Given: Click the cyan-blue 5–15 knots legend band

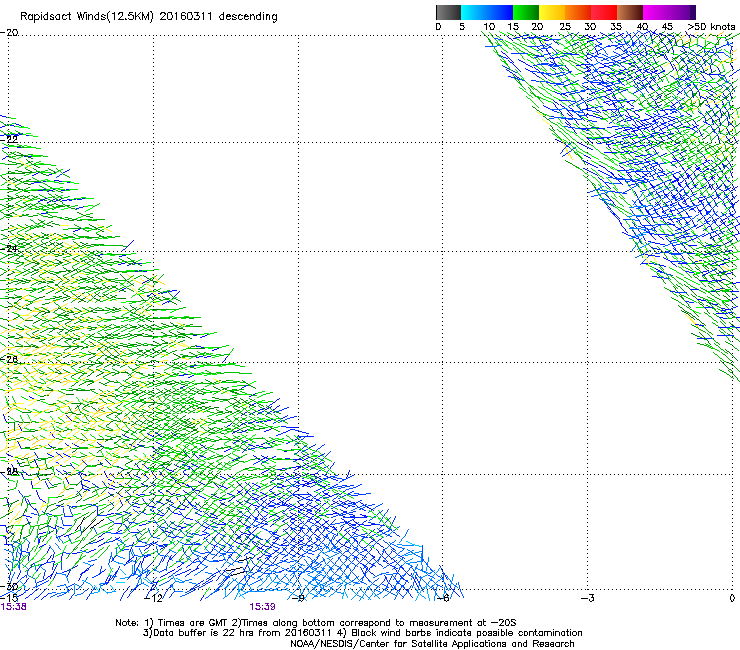Looking at the screenshot, I should tap(487, 12).
